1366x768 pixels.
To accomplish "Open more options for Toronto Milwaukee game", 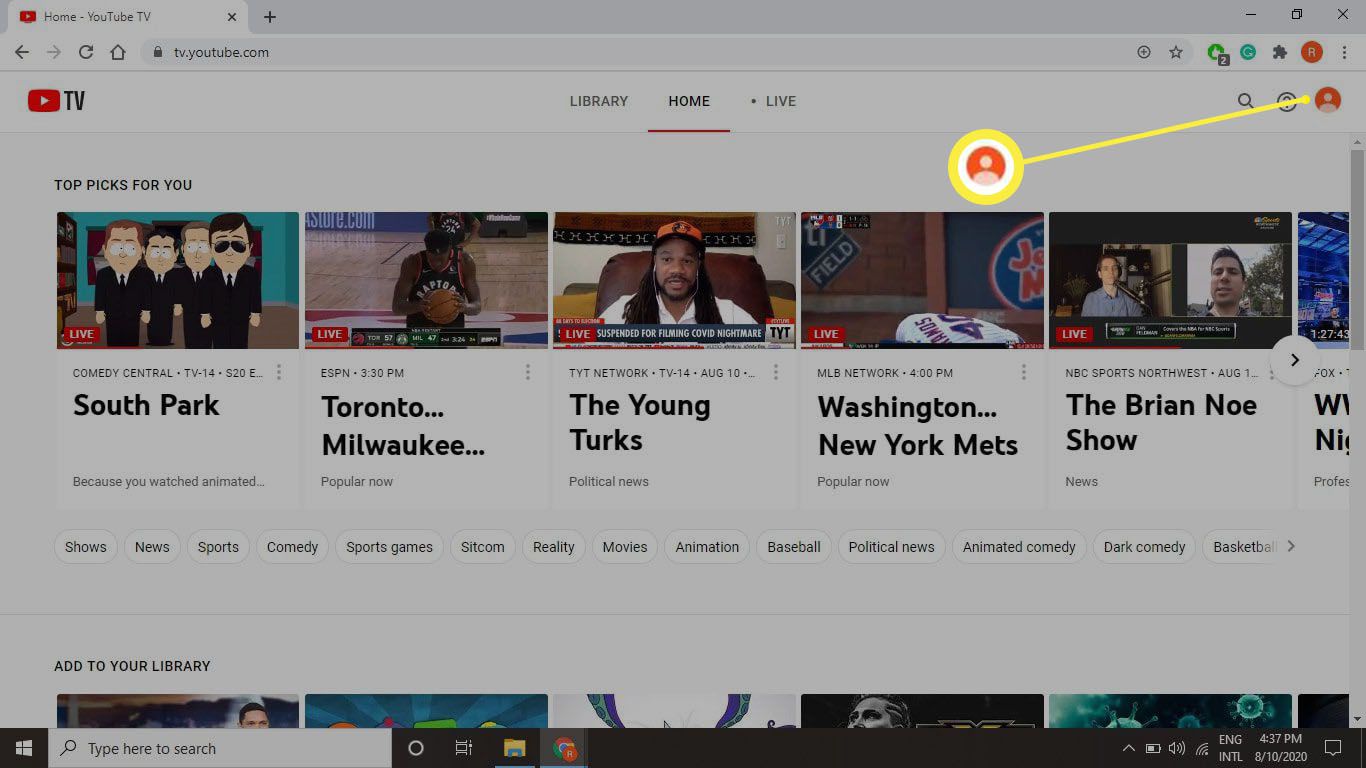I will pos(527,372).
